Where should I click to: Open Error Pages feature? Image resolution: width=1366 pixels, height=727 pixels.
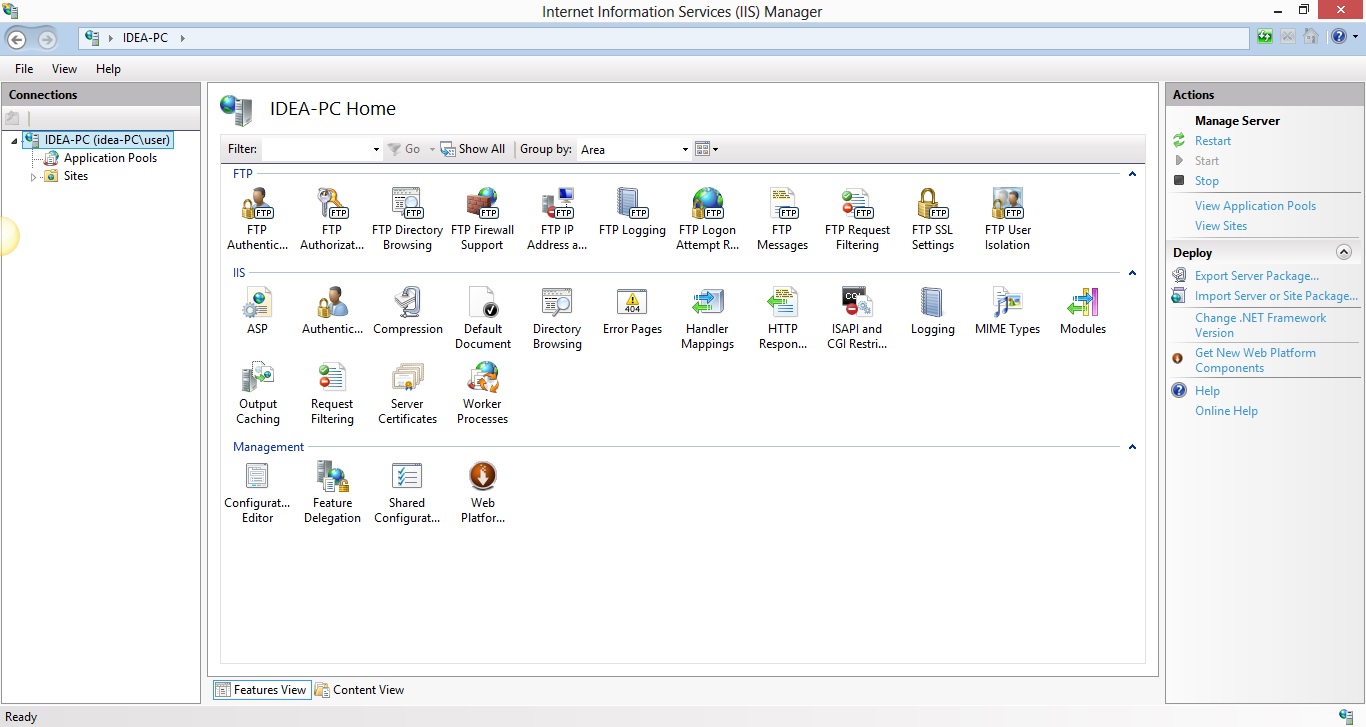coord(632,311)
